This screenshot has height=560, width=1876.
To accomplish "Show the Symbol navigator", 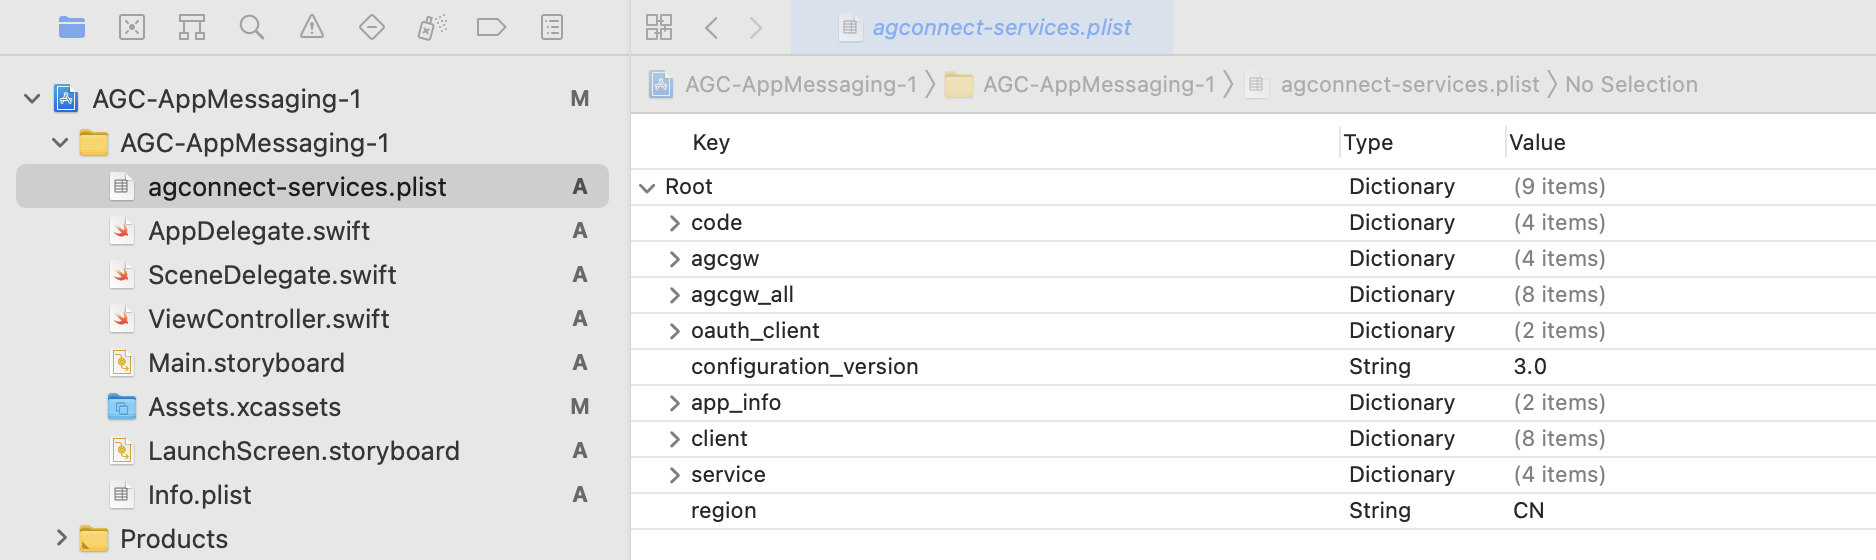I will pyautogui.click(x=192, y=27).
